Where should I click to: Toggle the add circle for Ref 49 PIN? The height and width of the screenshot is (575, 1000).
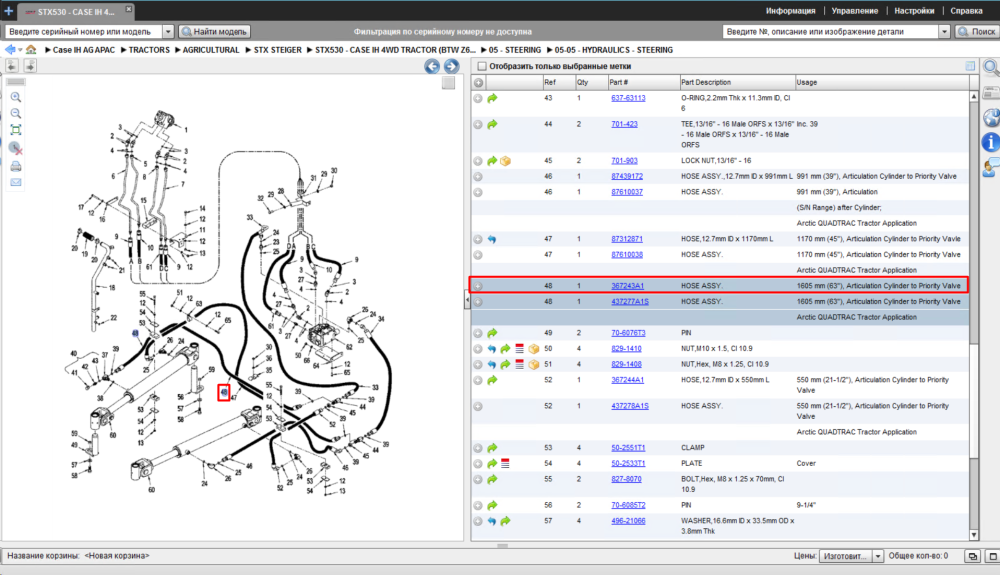pyautogui.click(x=478, y=333)
